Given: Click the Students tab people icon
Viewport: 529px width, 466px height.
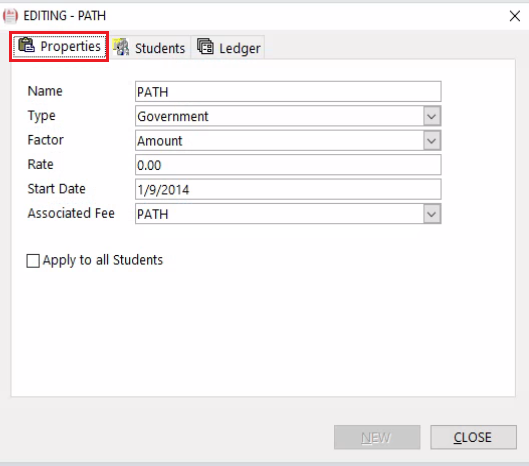Looking at the screenshot, I should point(121,47).
